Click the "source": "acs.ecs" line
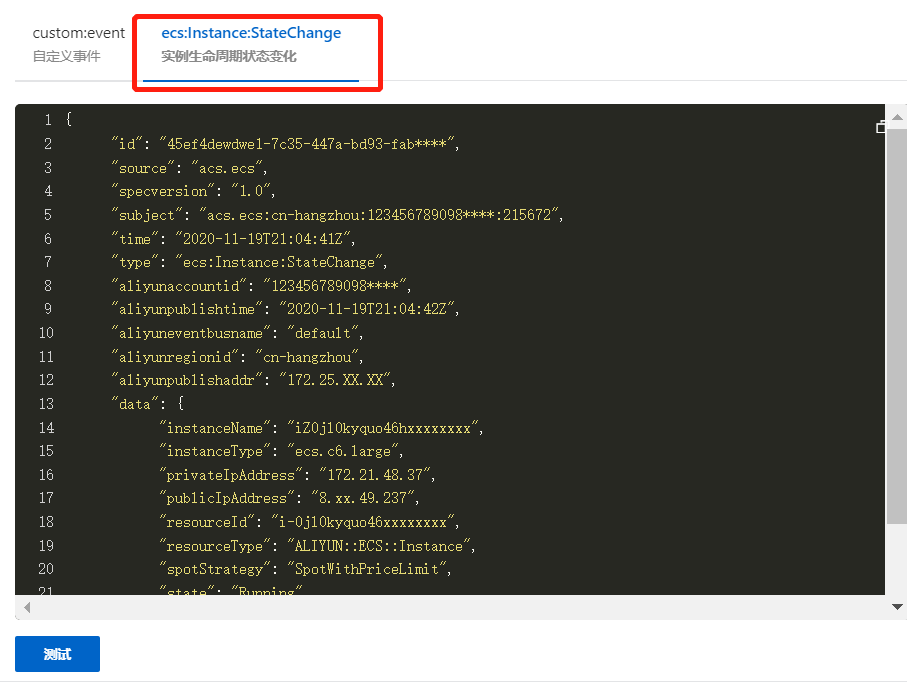This screenshot has height=686, width=907. 189,168
